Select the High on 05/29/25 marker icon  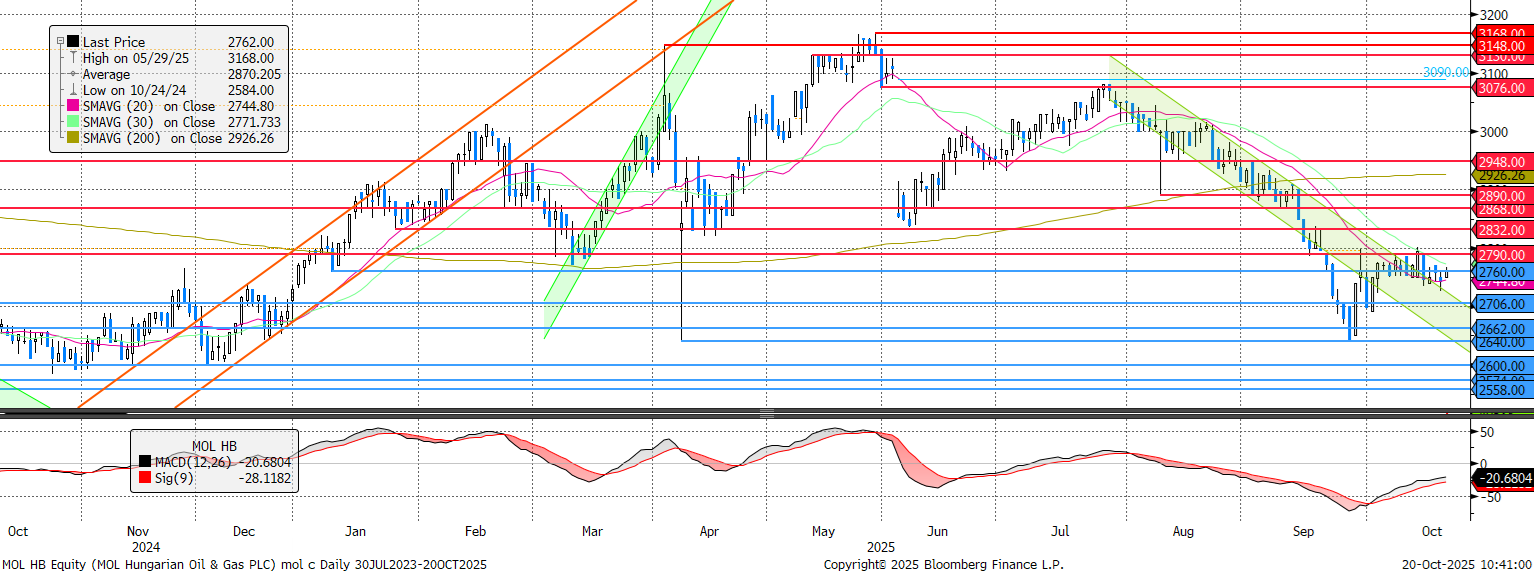(72, 58)
